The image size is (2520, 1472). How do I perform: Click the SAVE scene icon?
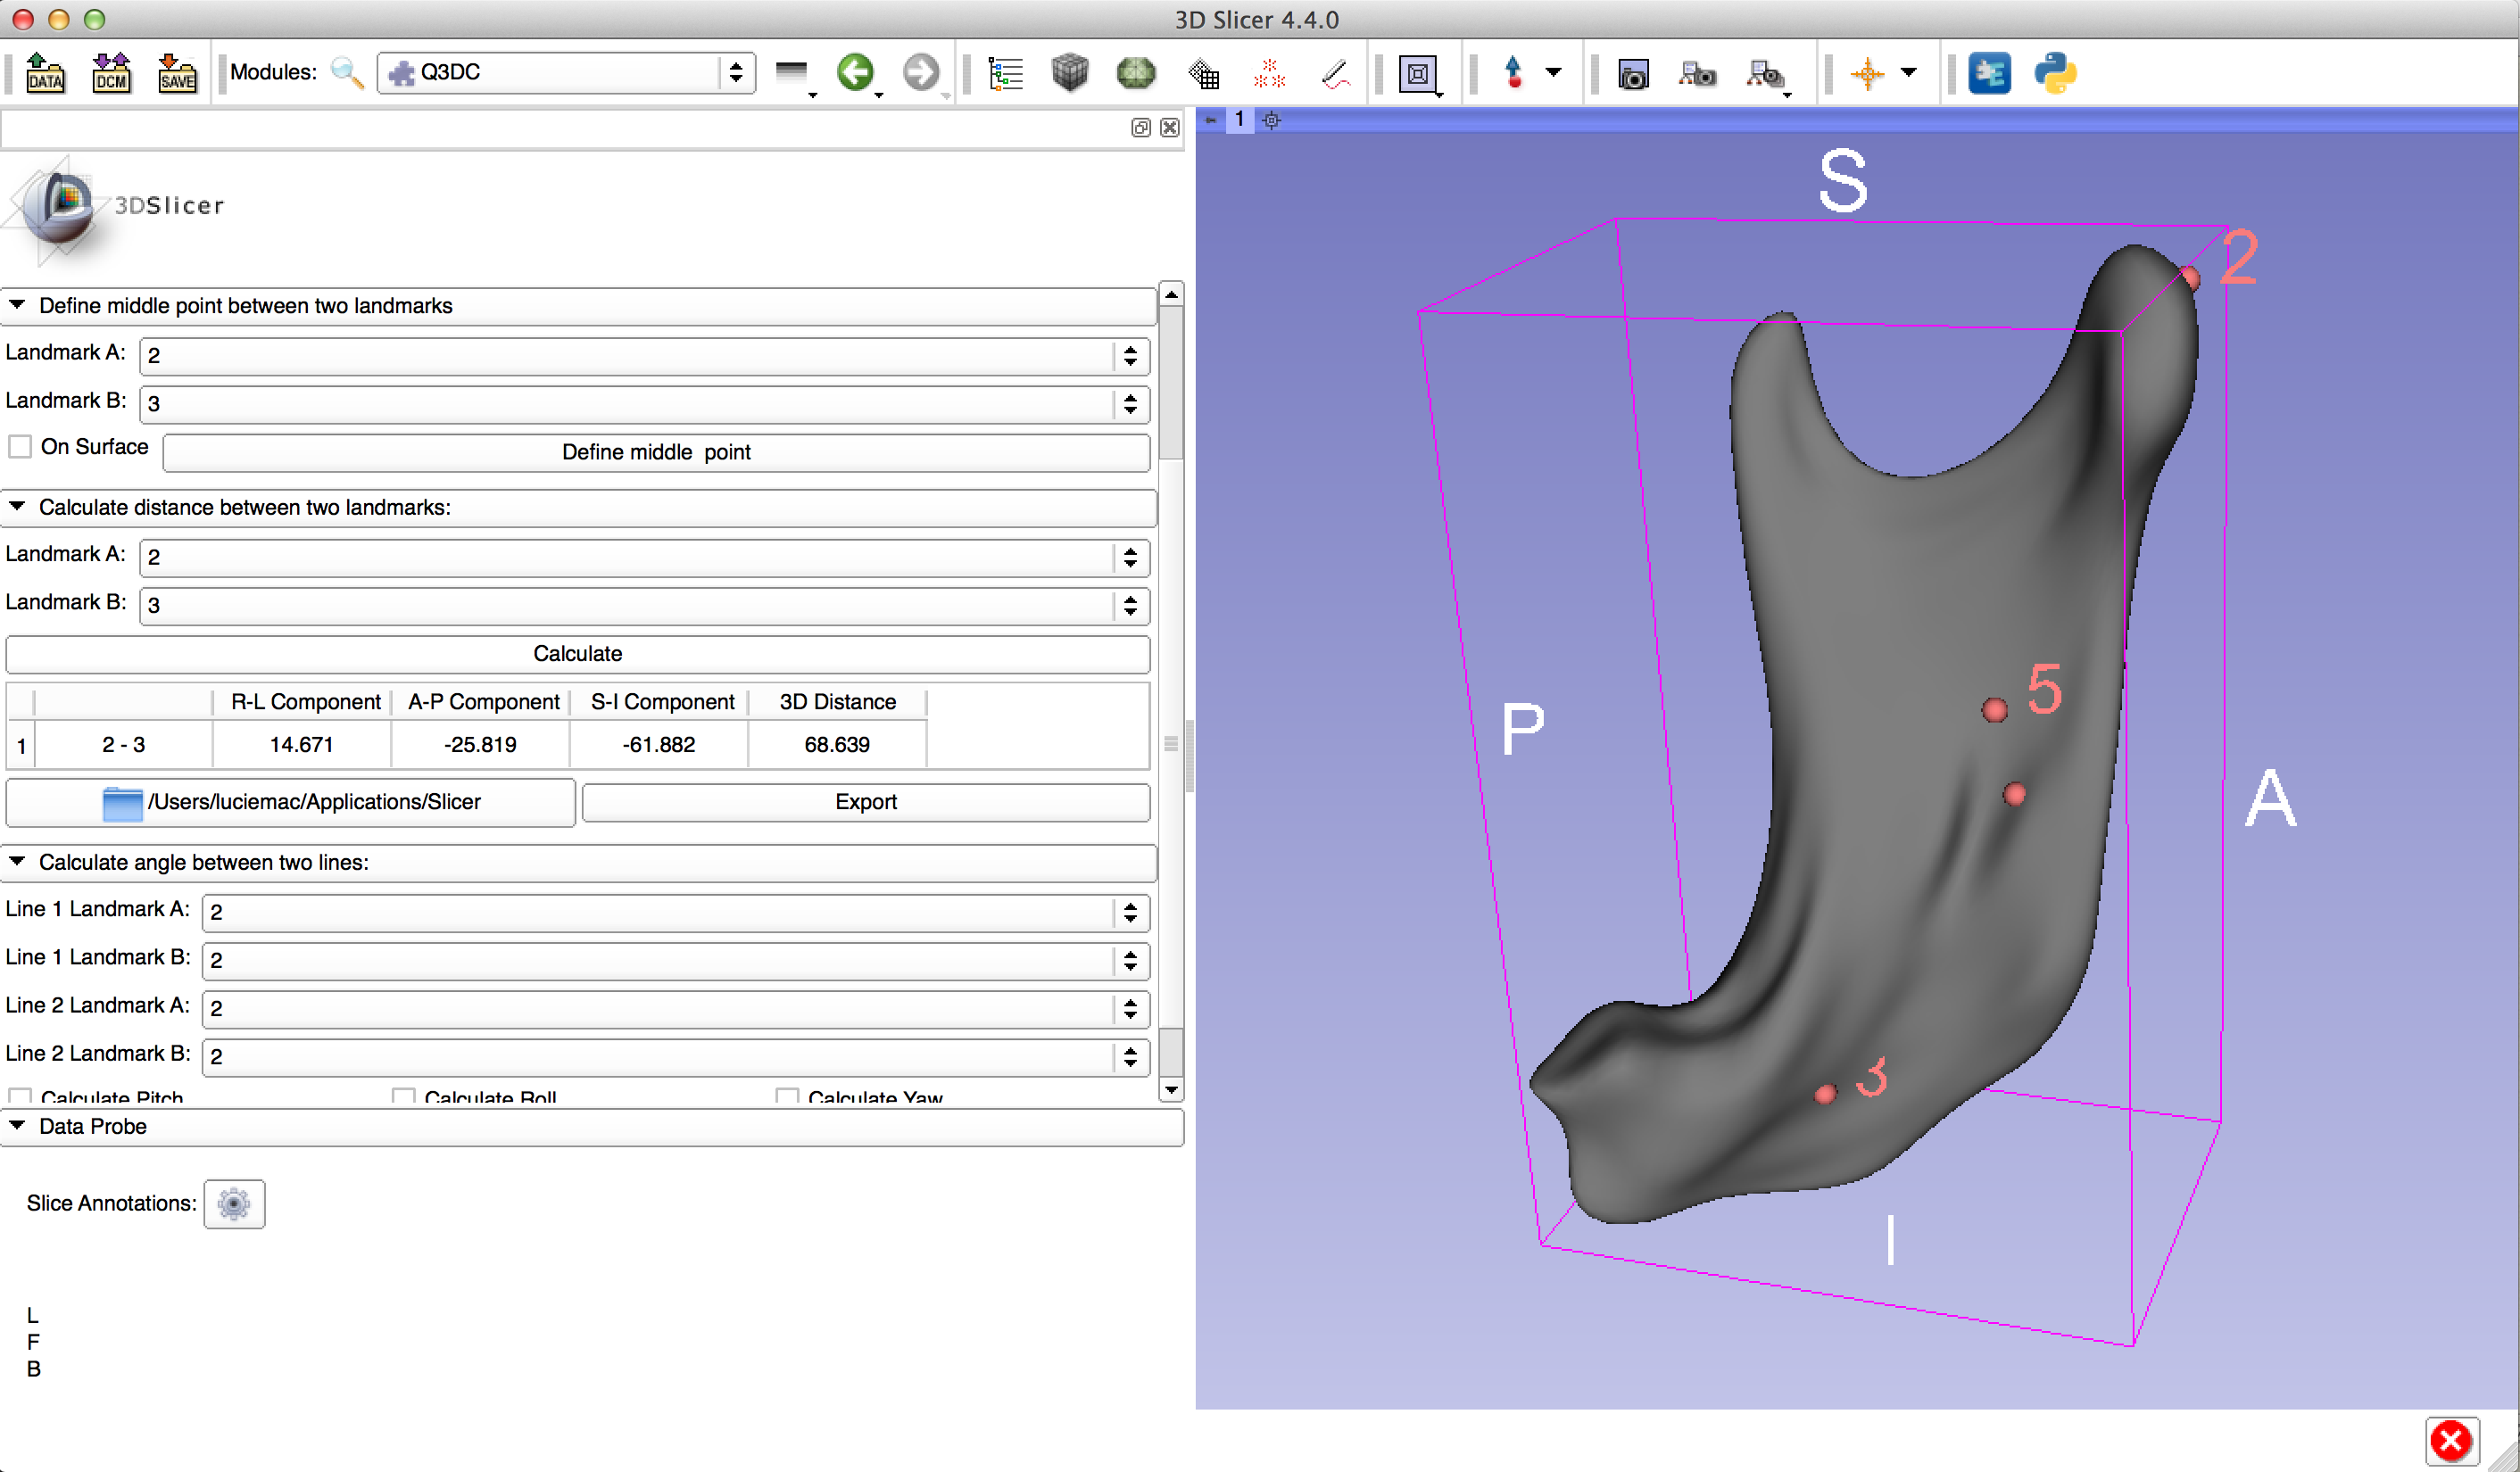(177, 73)
